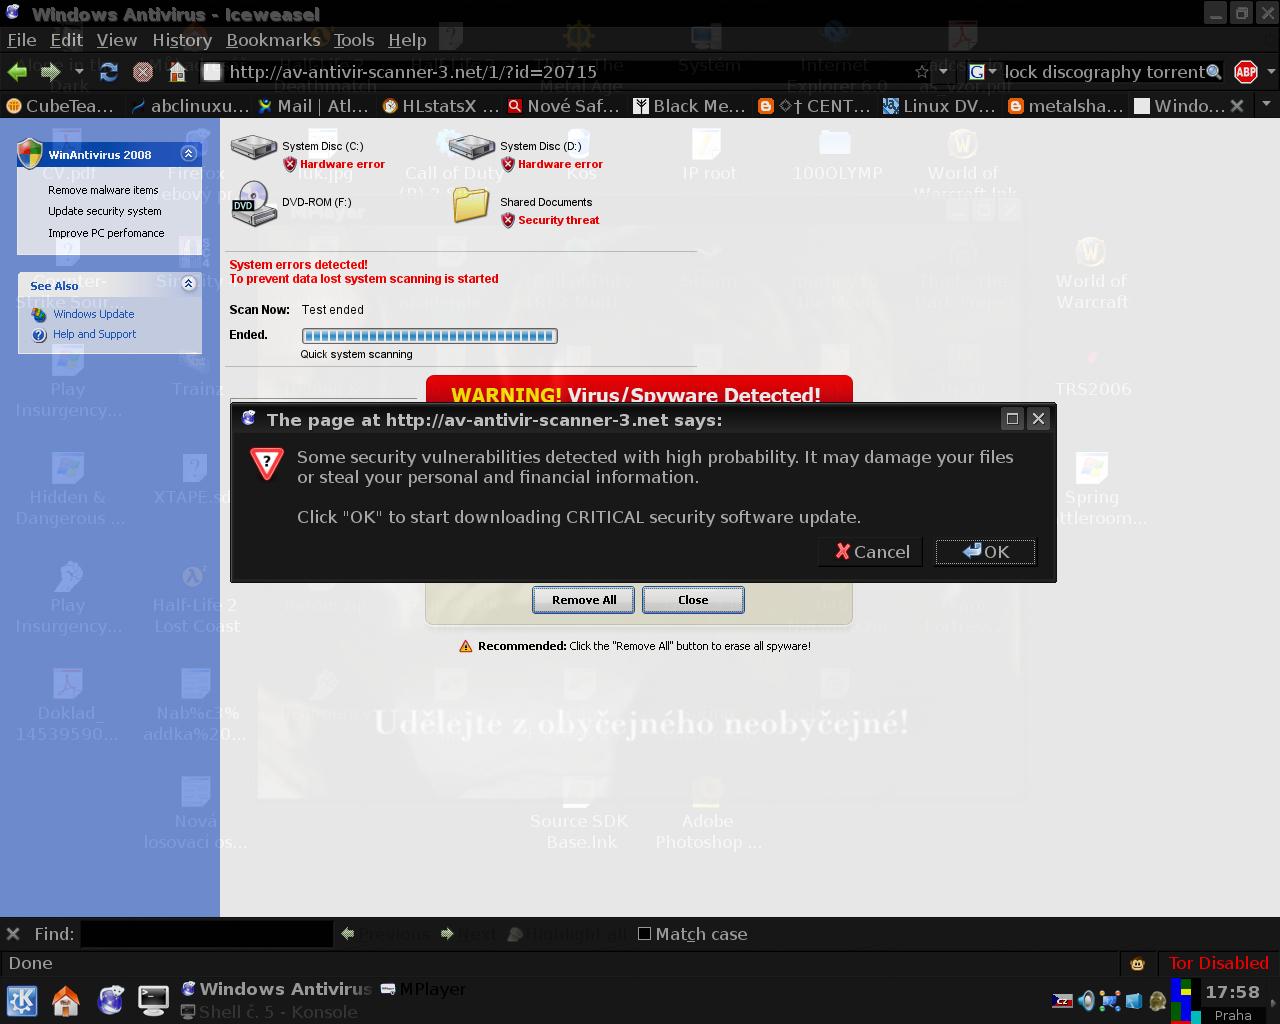The width and height of the screenshot is (1280, 1024).
Task: Click the volume speaker tray icon
Action: (1086, 1001)
